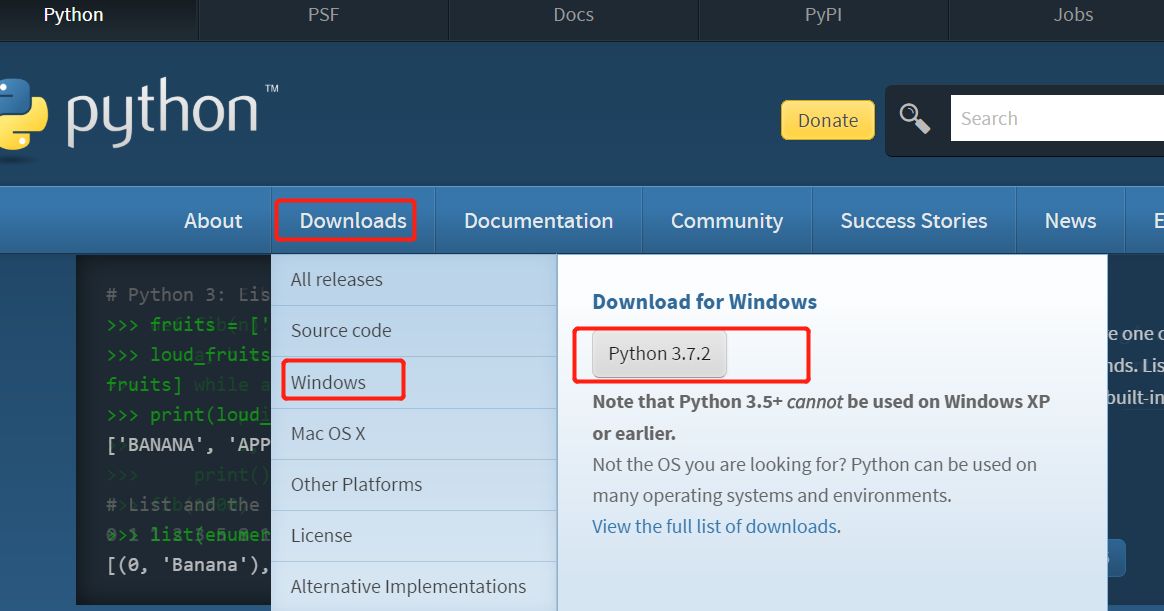The width and height of the screenshot is (1164, 611).
Task: Open the Downloads menu
Action: click(x=353, y=220)
